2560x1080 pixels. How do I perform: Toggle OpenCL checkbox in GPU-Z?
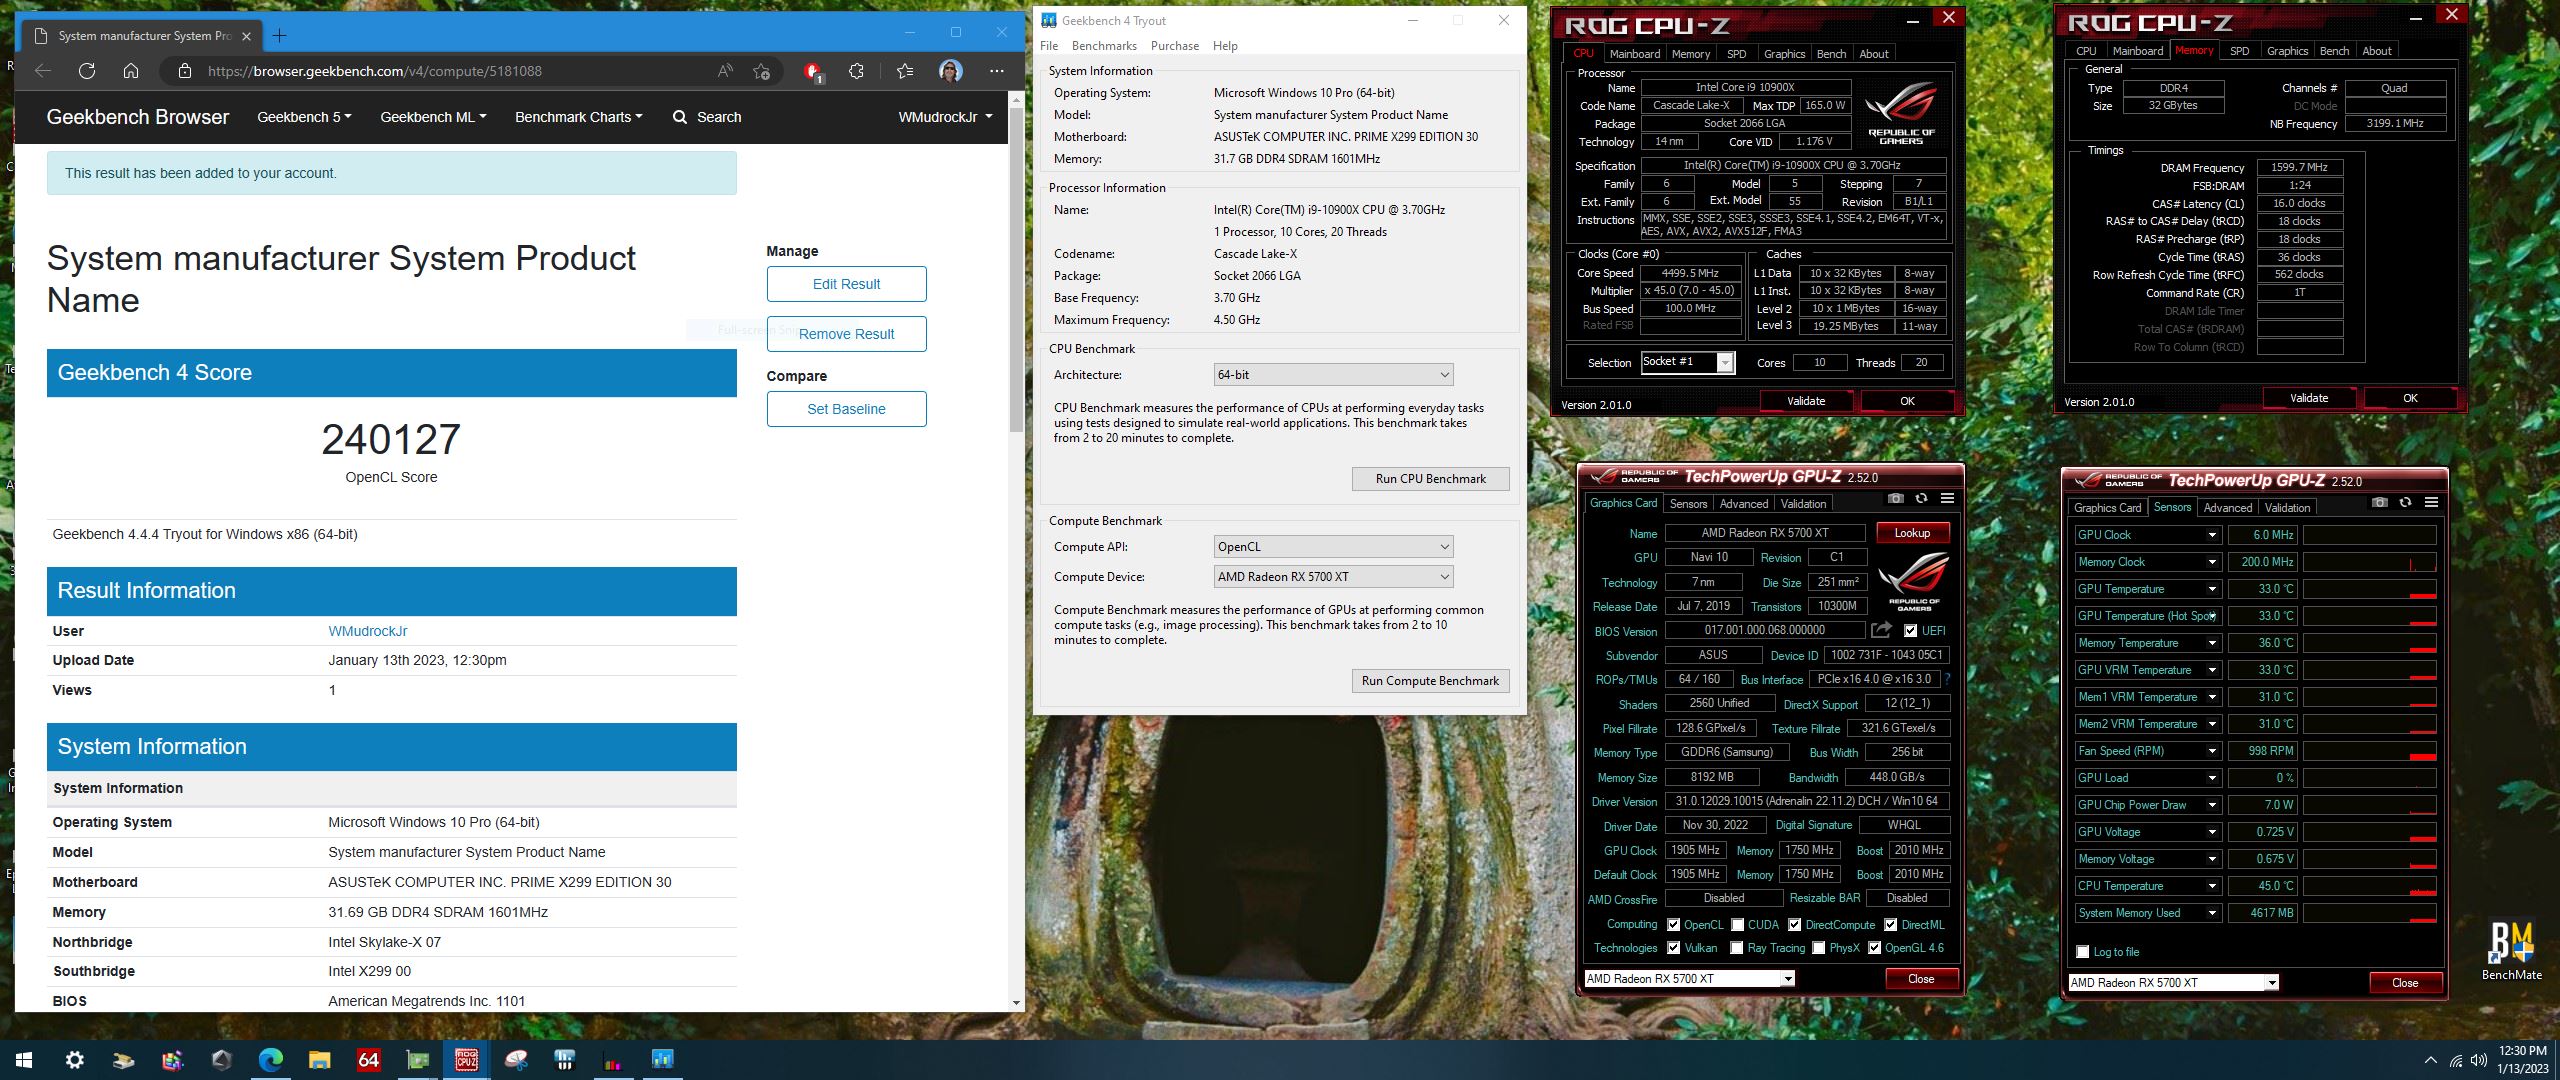tap(1673, 925)
